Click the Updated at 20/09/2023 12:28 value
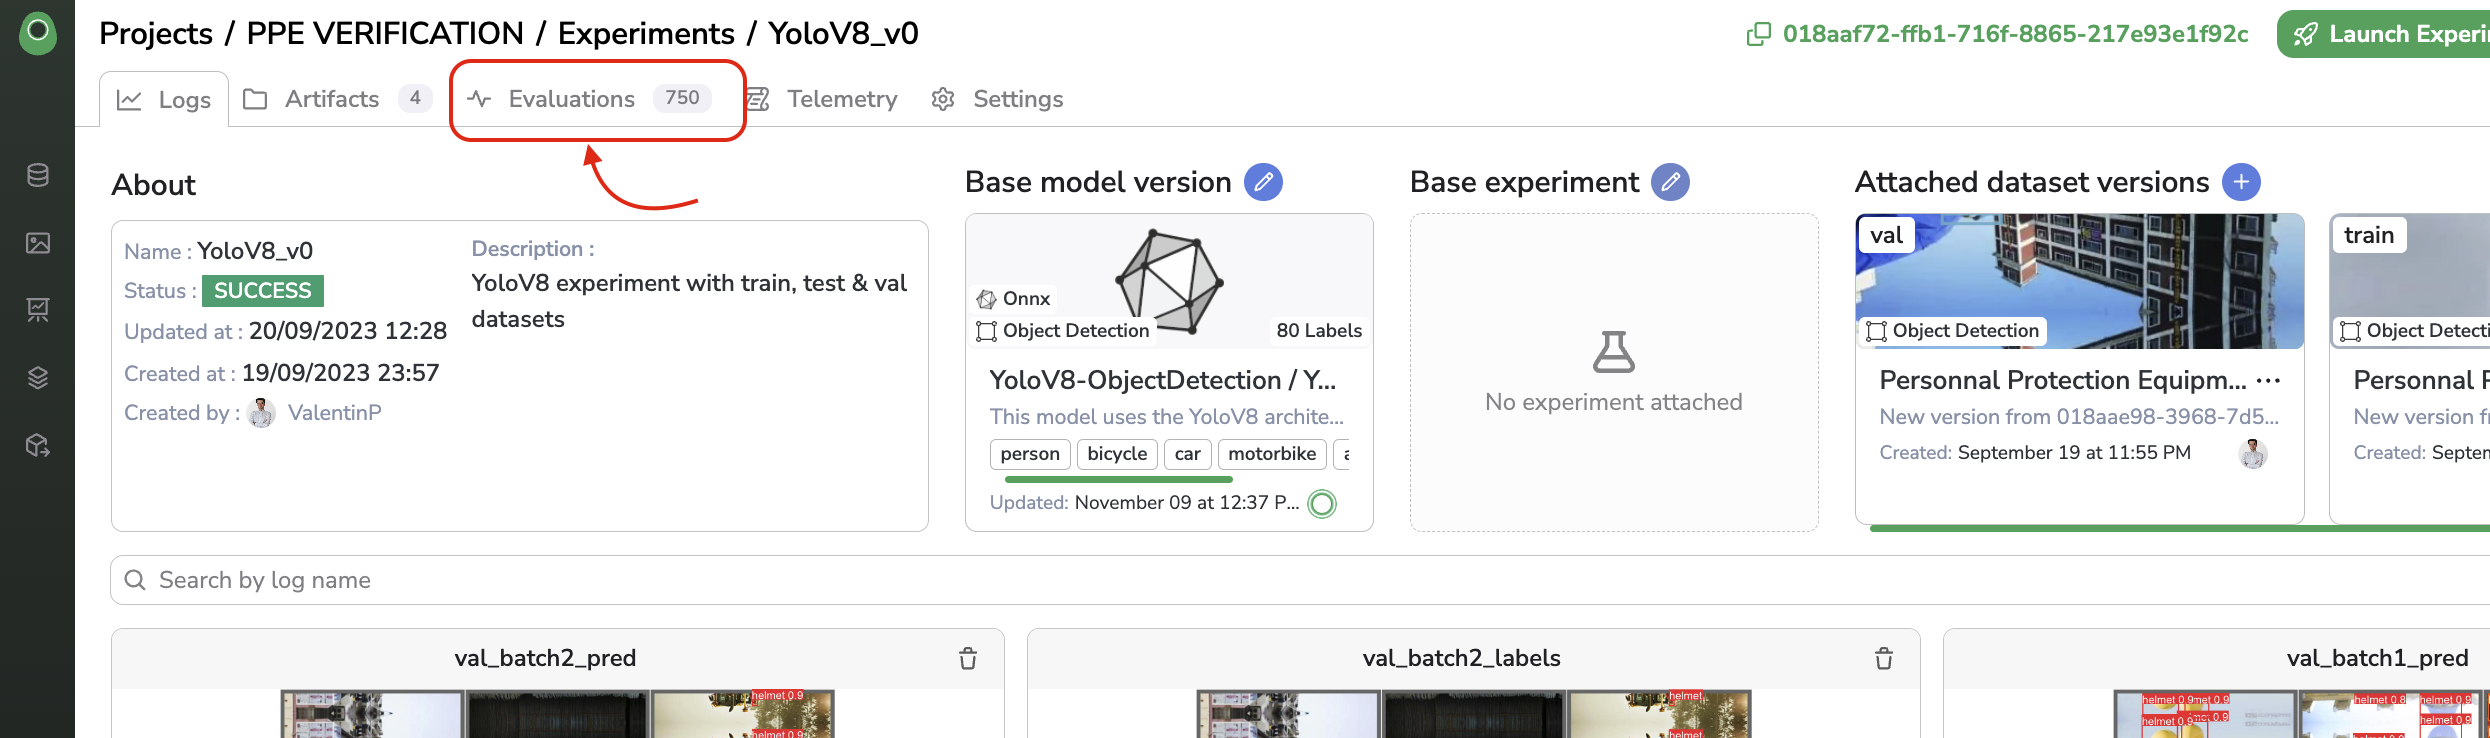Screen dimensions: 2490x738 coord(348,331)
